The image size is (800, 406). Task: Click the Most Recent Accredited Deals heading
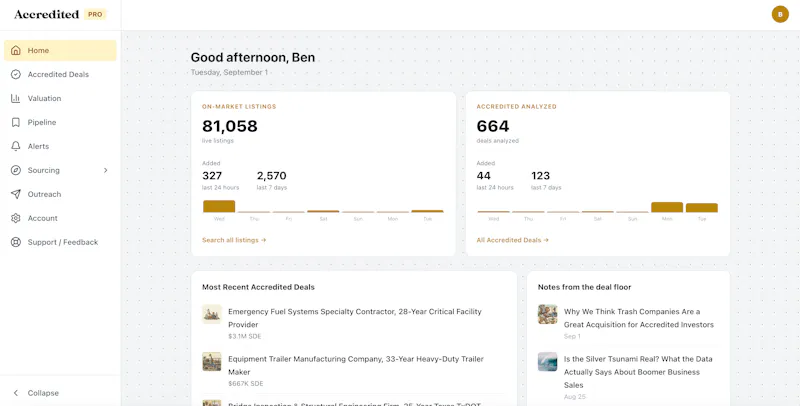pyautogui.click(x=258, y=287)
